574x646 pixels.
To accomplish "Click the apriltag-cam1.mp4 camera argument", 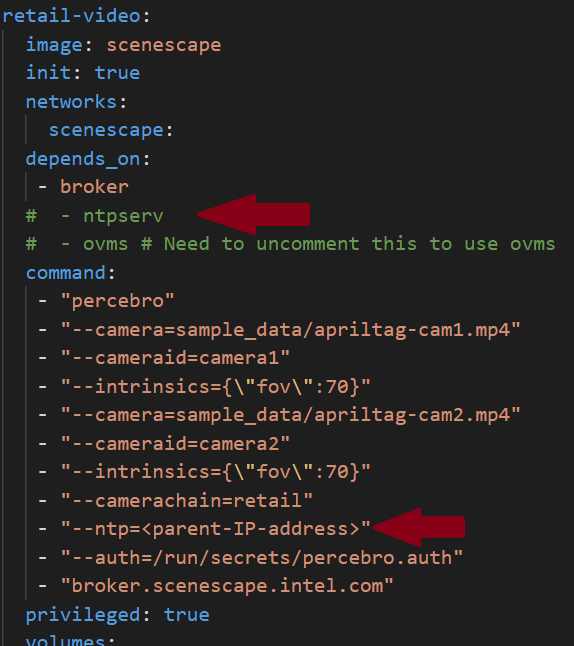I will [291, 330].
